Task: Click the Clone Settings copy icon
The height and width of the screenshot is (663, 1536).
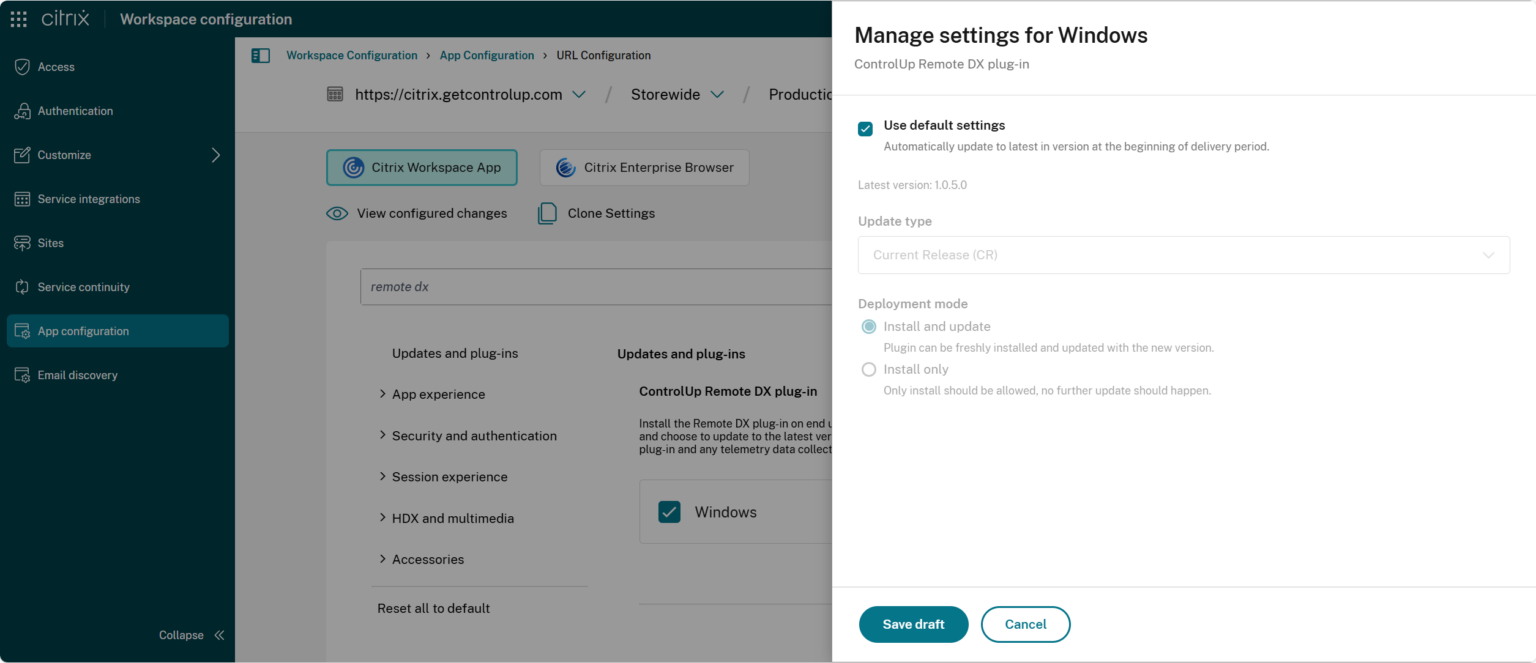Action: pos(547,213)
